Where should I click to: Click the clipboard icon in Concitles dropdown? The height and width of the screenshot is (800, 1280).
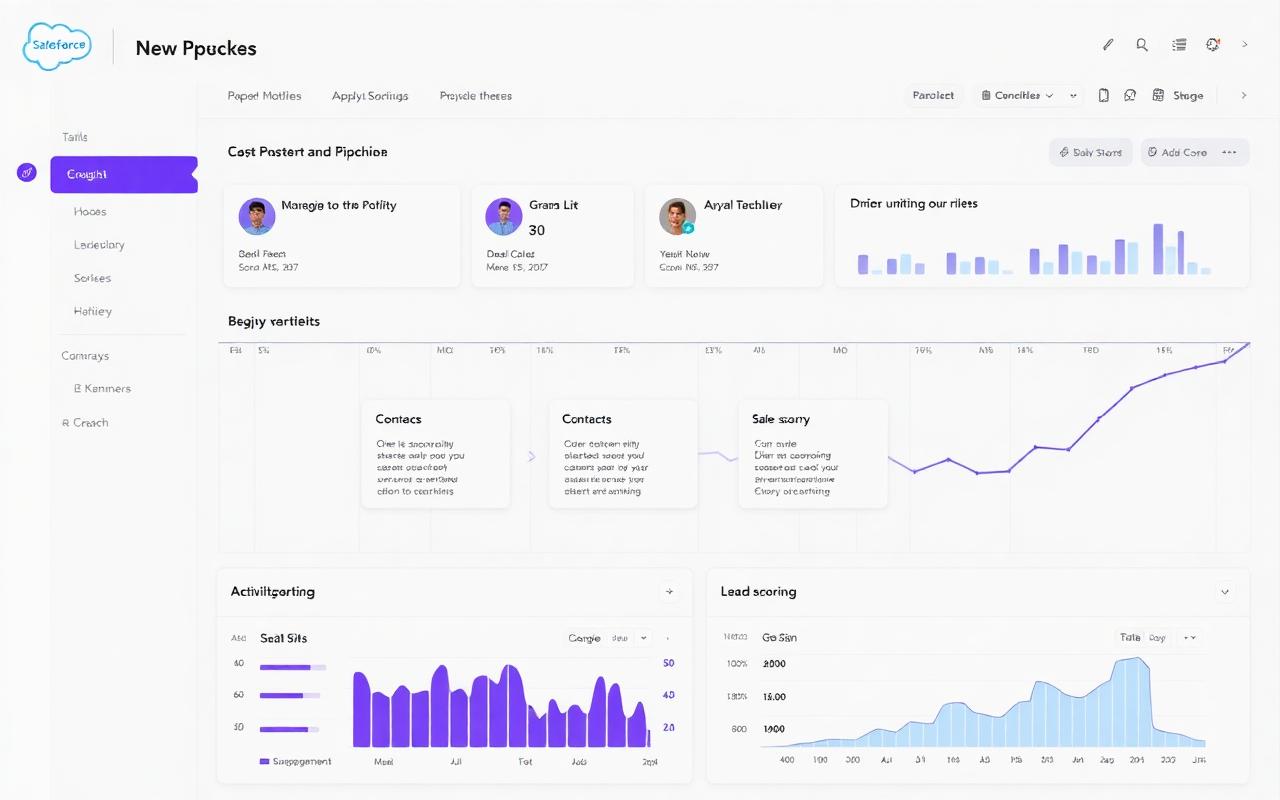click(x=986, y=96)
